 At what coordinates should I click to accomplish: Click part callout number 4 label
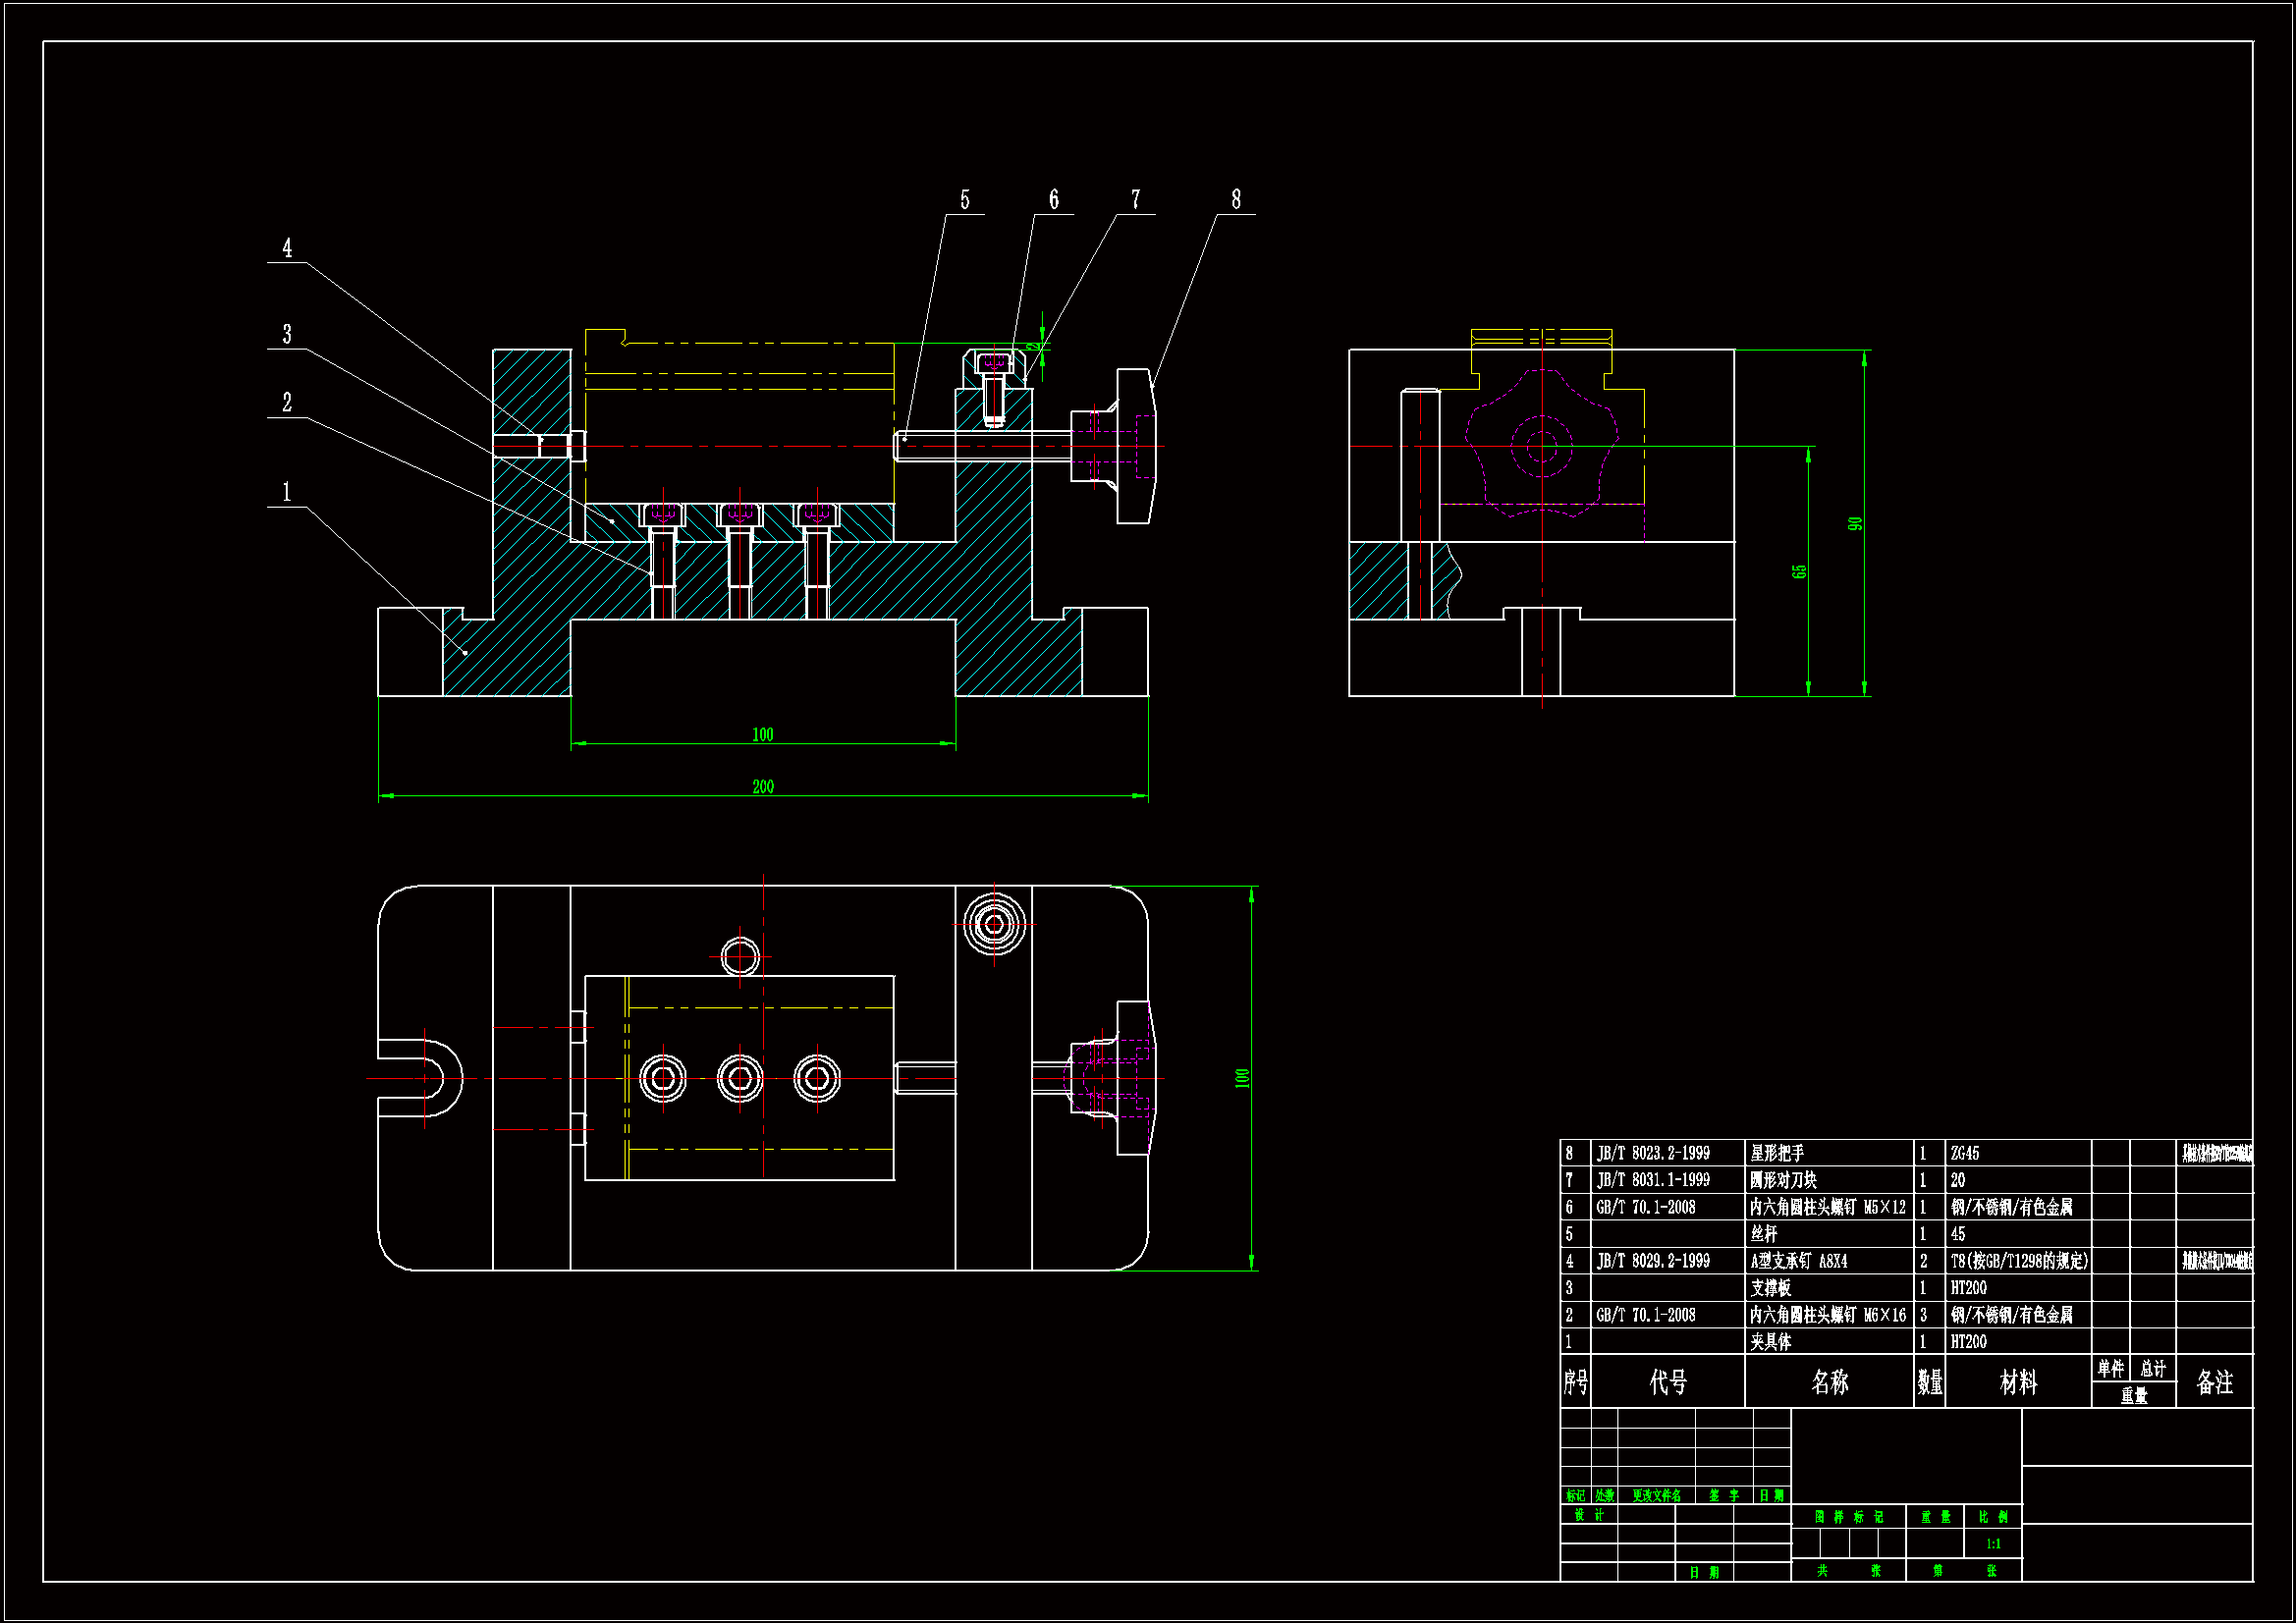(x=287, y=248)
